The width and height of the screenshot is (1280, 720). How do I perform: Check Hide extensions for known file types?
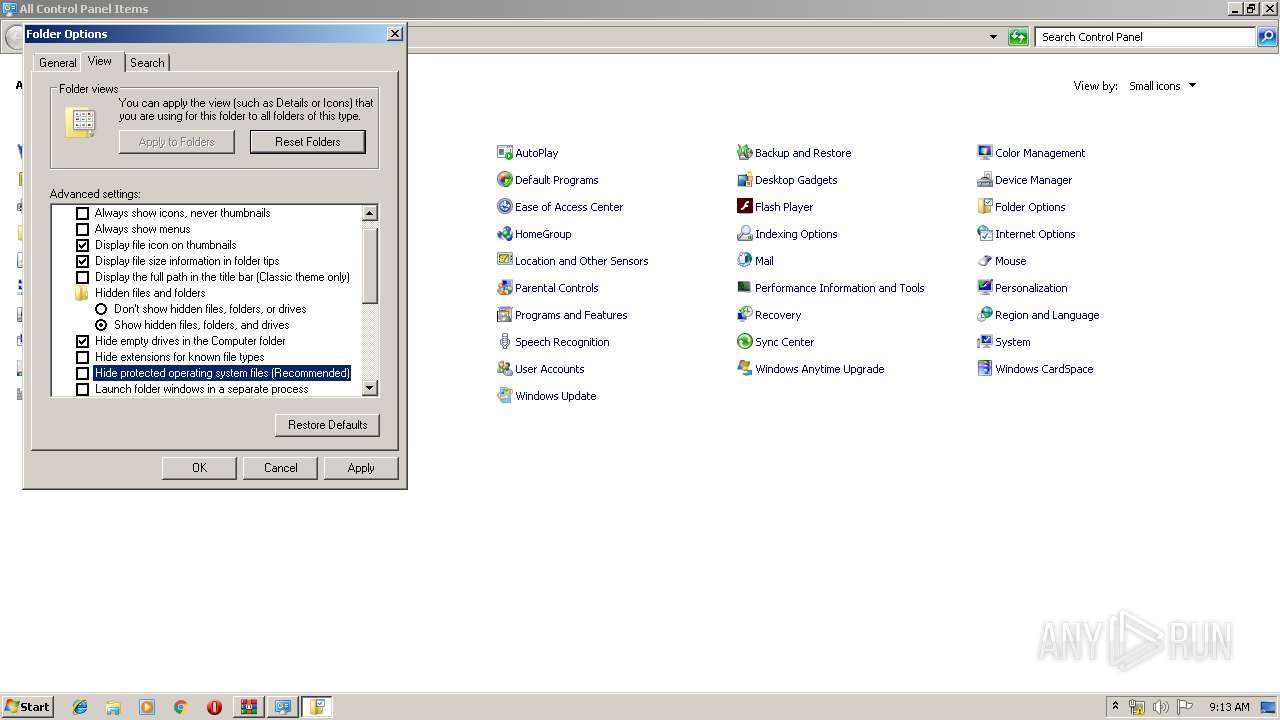82,357
